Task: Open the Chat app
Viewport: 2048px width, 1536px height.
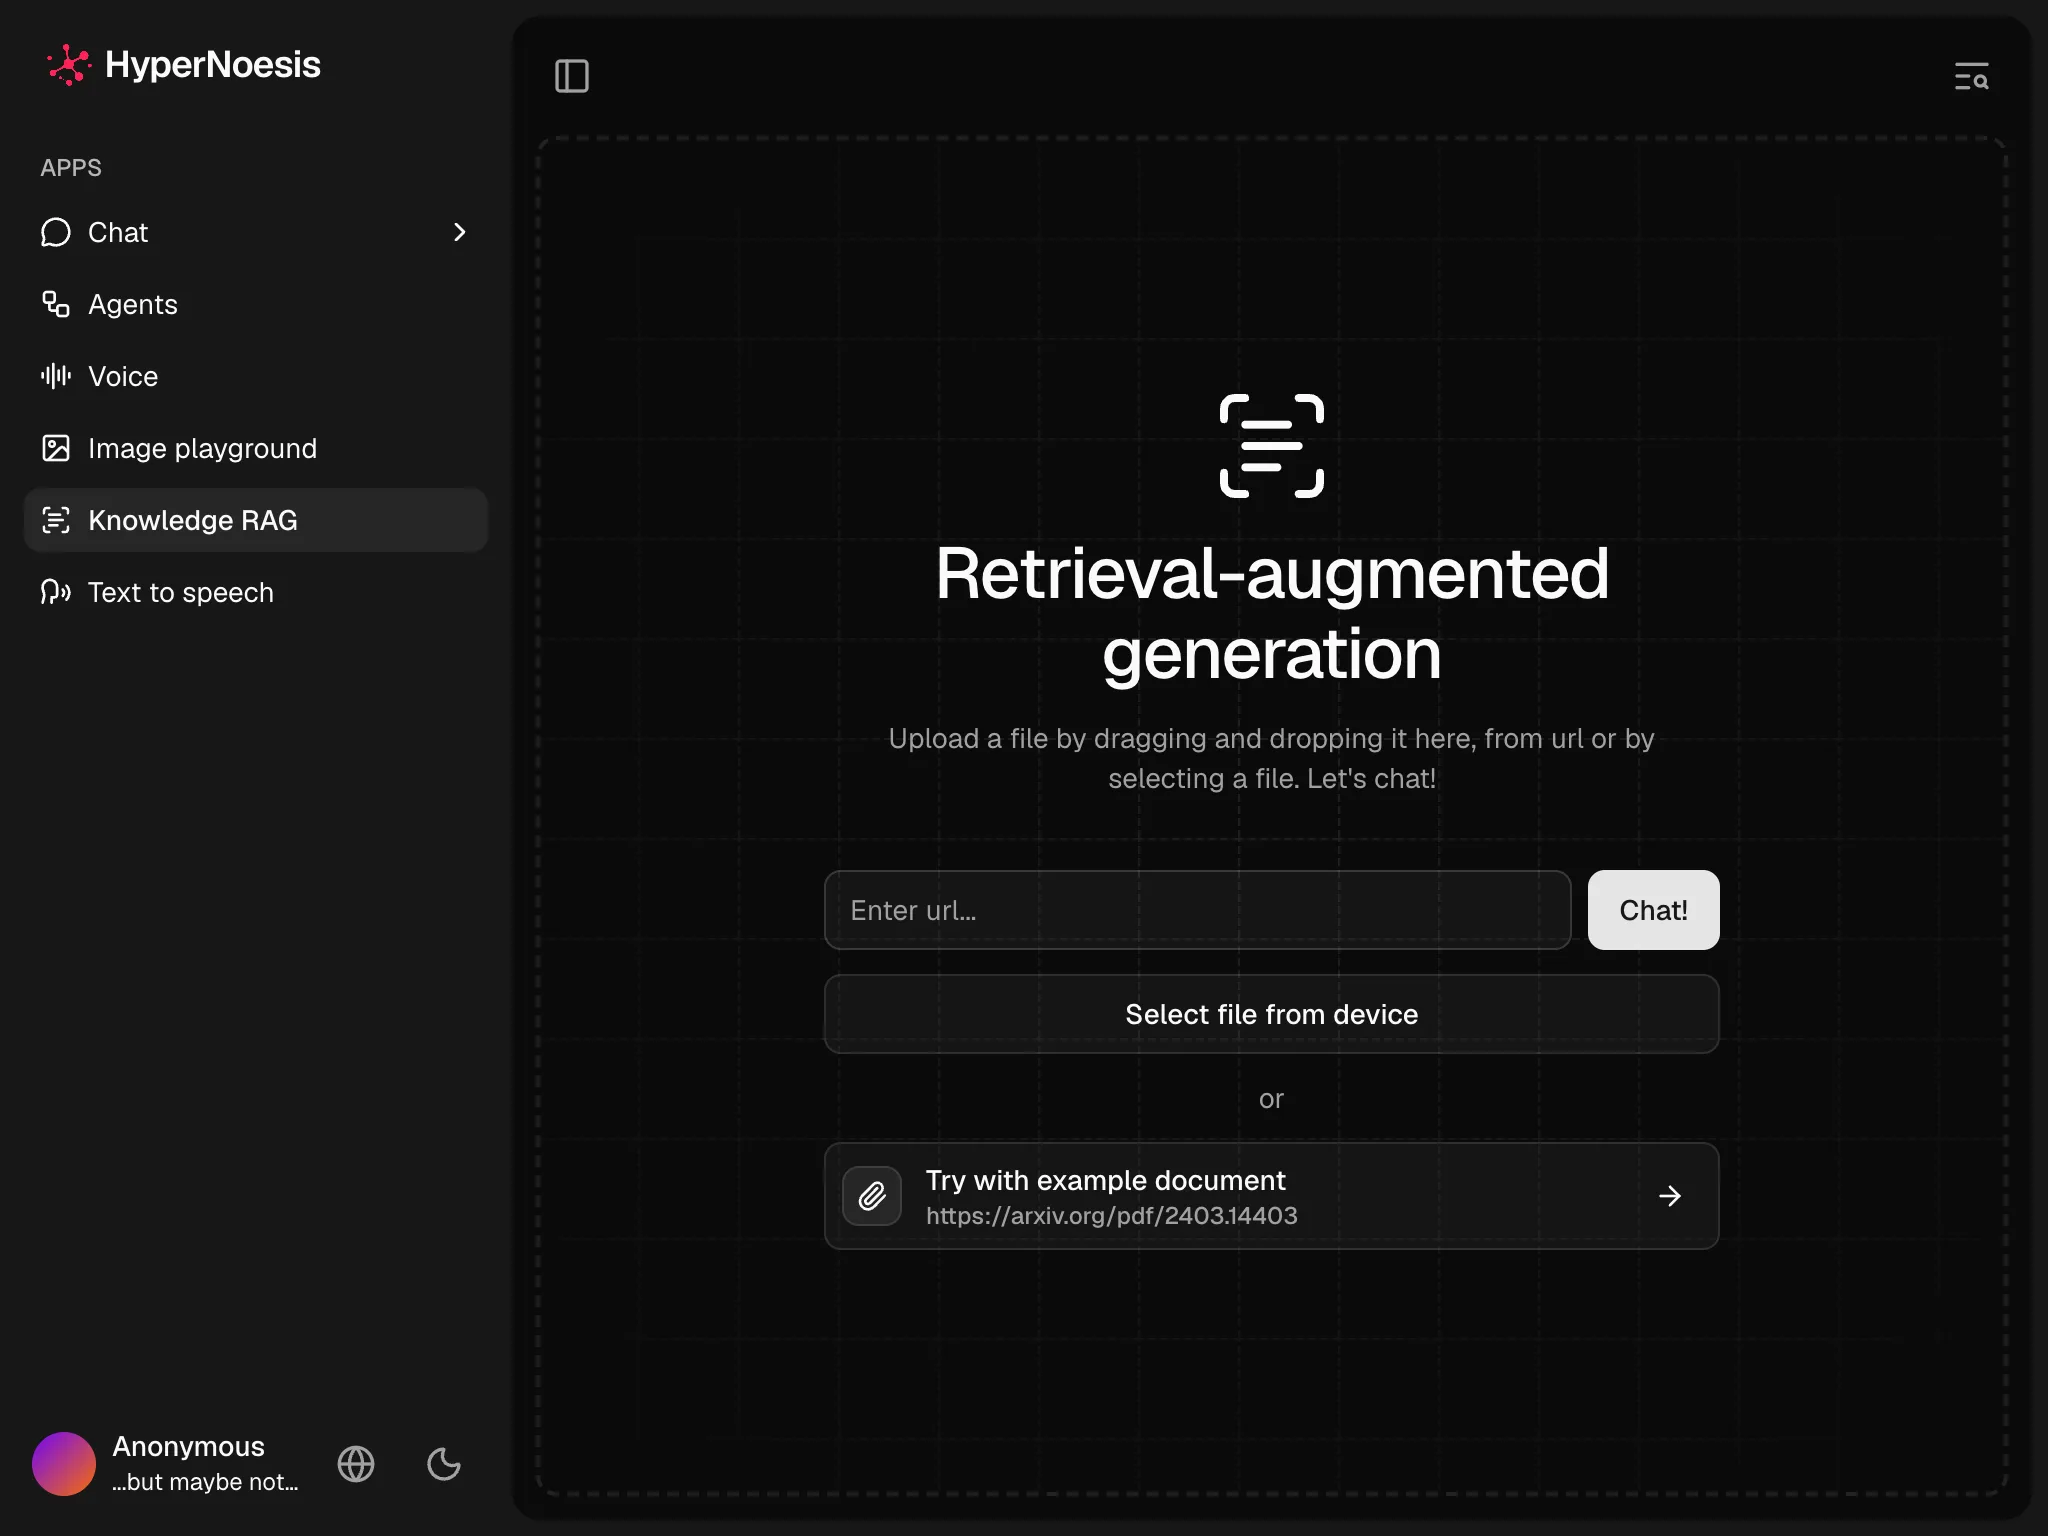Action: coord(256,232)
